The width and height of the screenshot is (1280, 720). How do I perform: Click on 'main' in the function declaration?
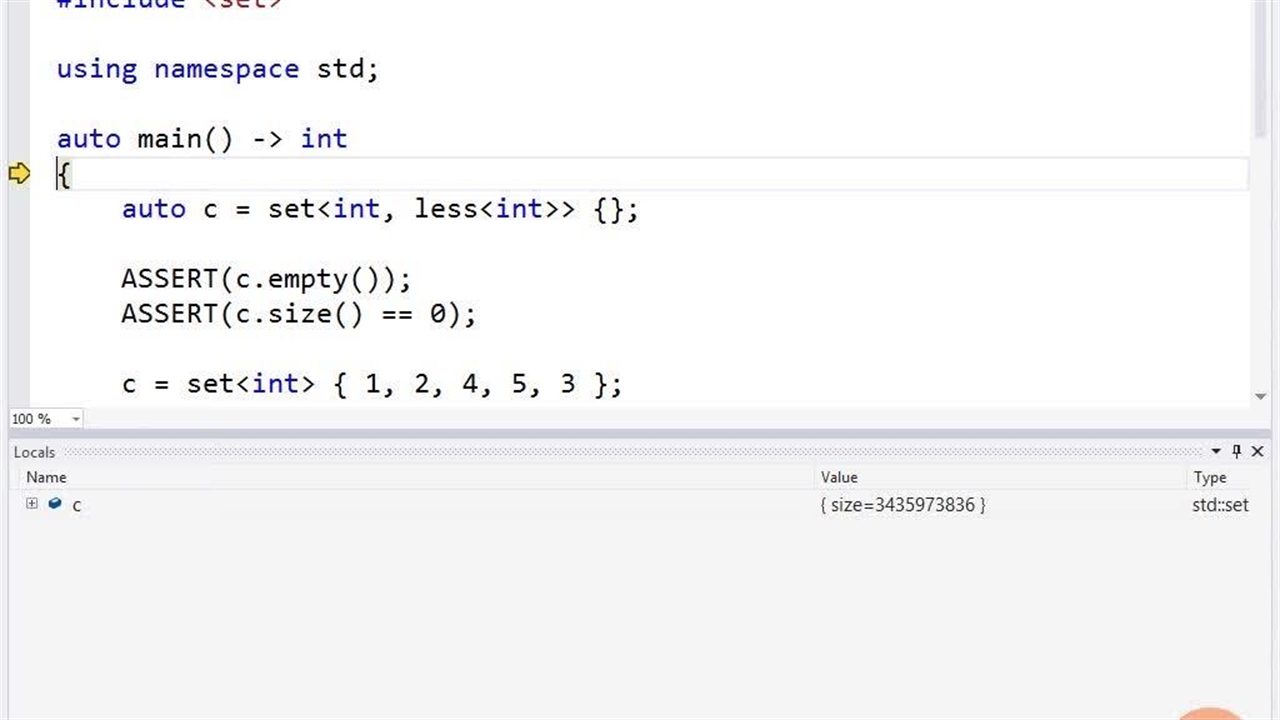click(x=169, y=139)
